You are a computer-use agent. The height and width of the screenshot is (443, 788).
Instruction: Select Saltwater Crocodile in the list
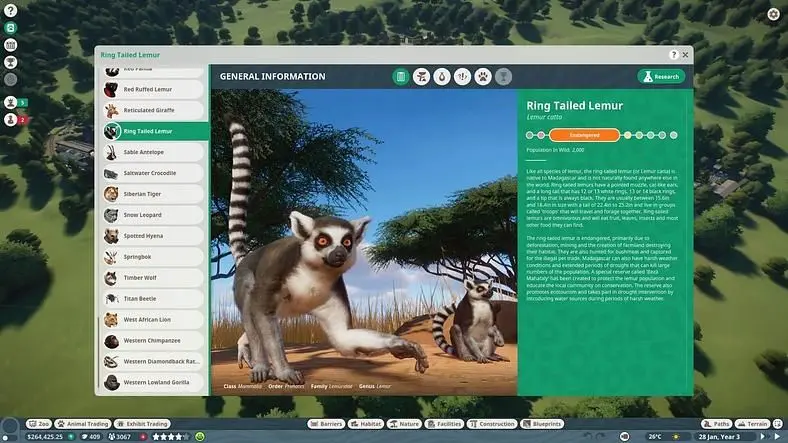pyautogui.click(x=154, y=173)
